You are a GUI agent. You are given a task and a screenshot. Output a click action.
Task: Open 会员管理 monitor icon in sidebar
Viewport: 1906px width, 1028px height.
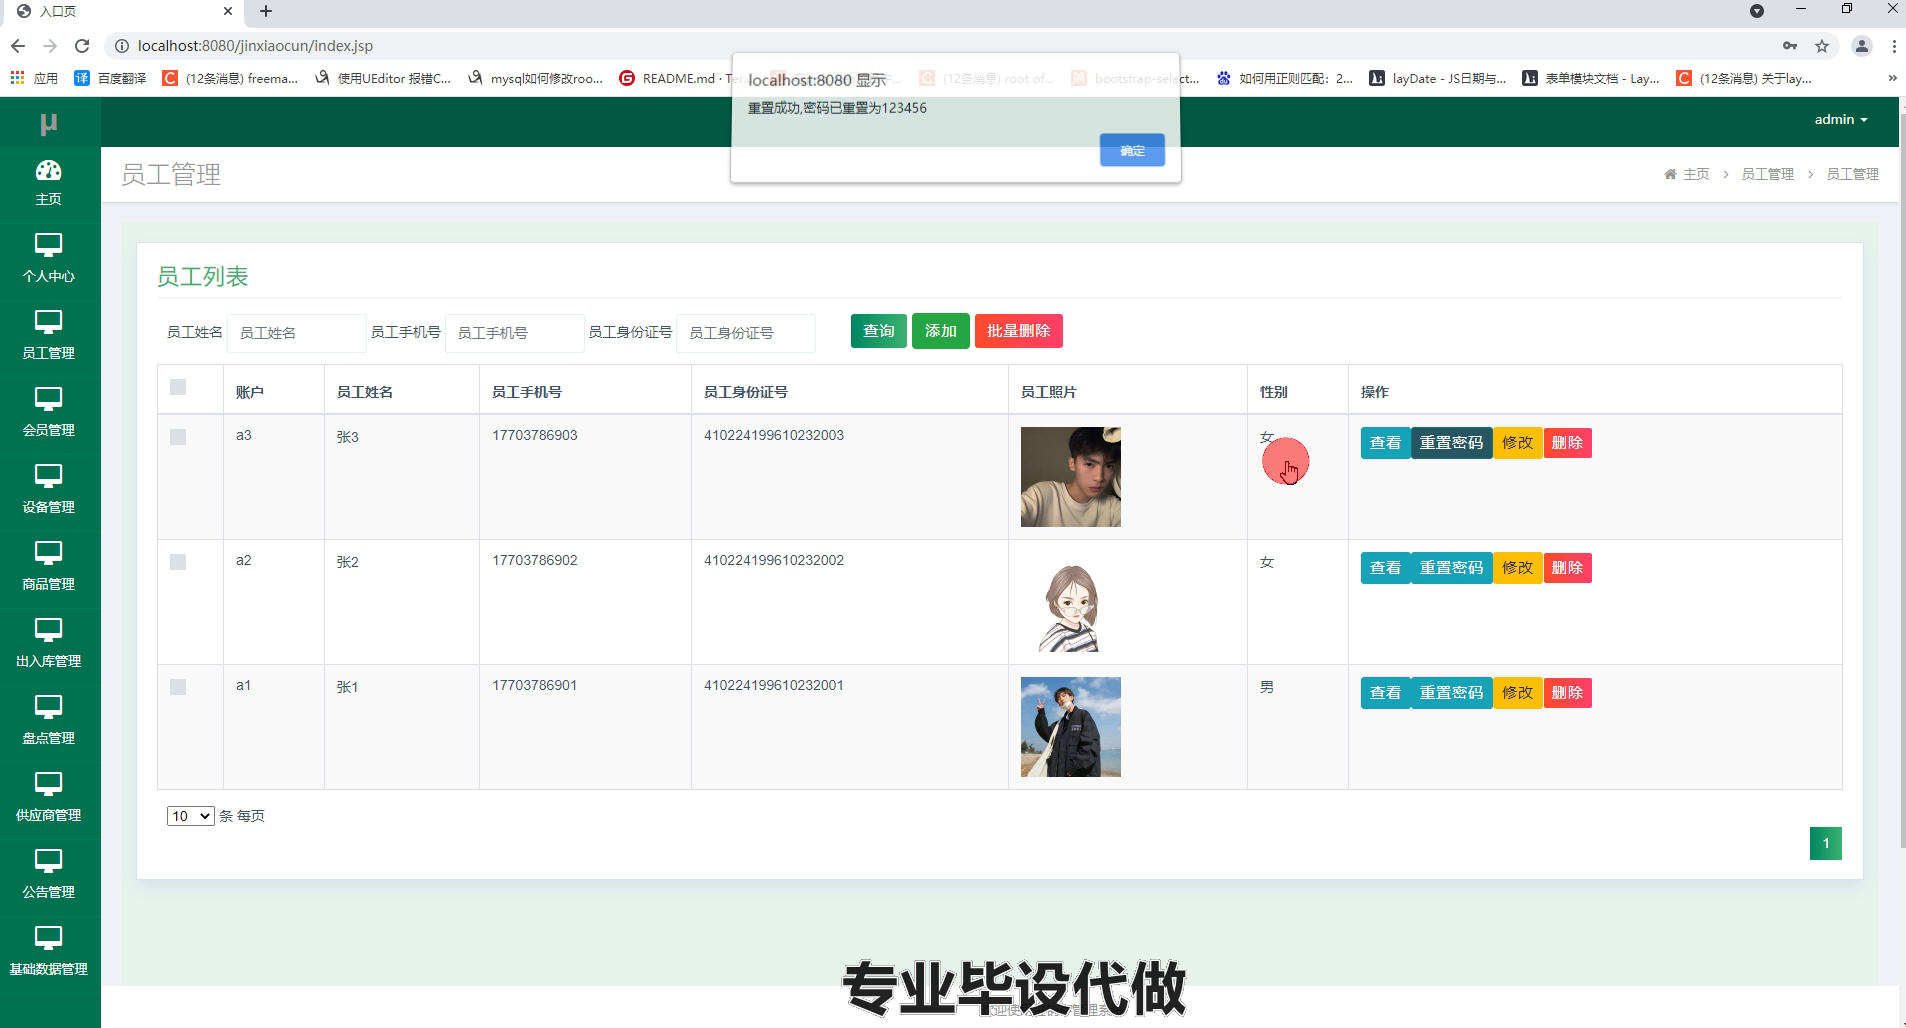[48, 399]
